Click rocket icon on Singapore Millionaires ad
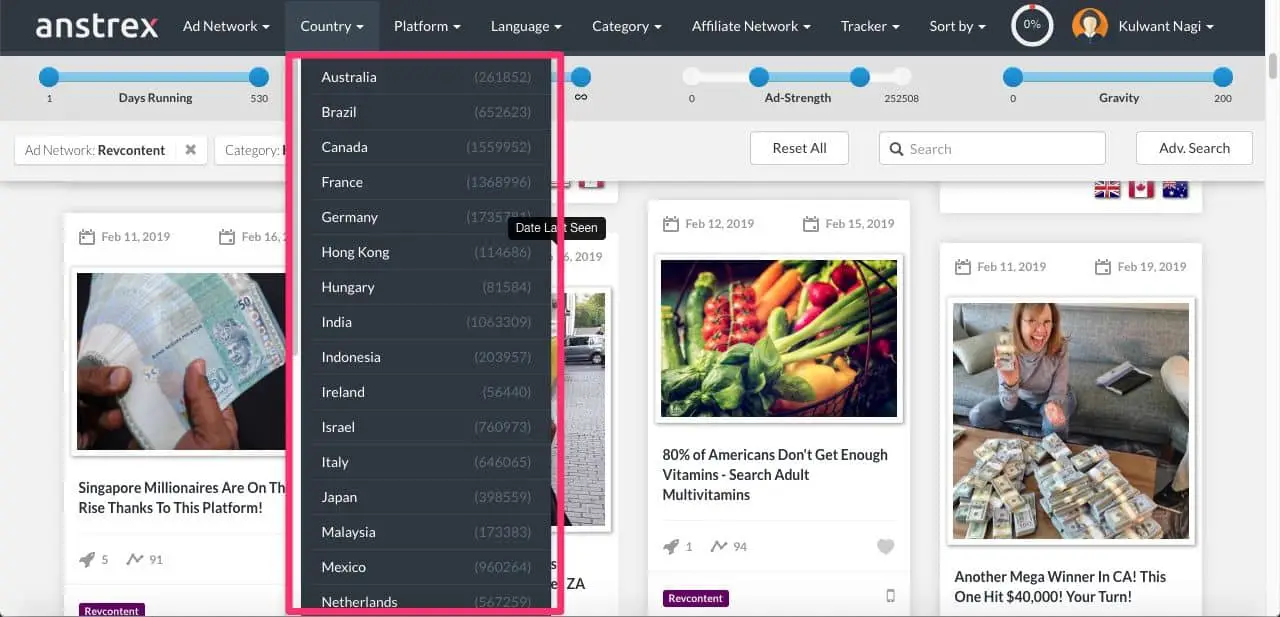1280x617 pixels. coord(87,560)
